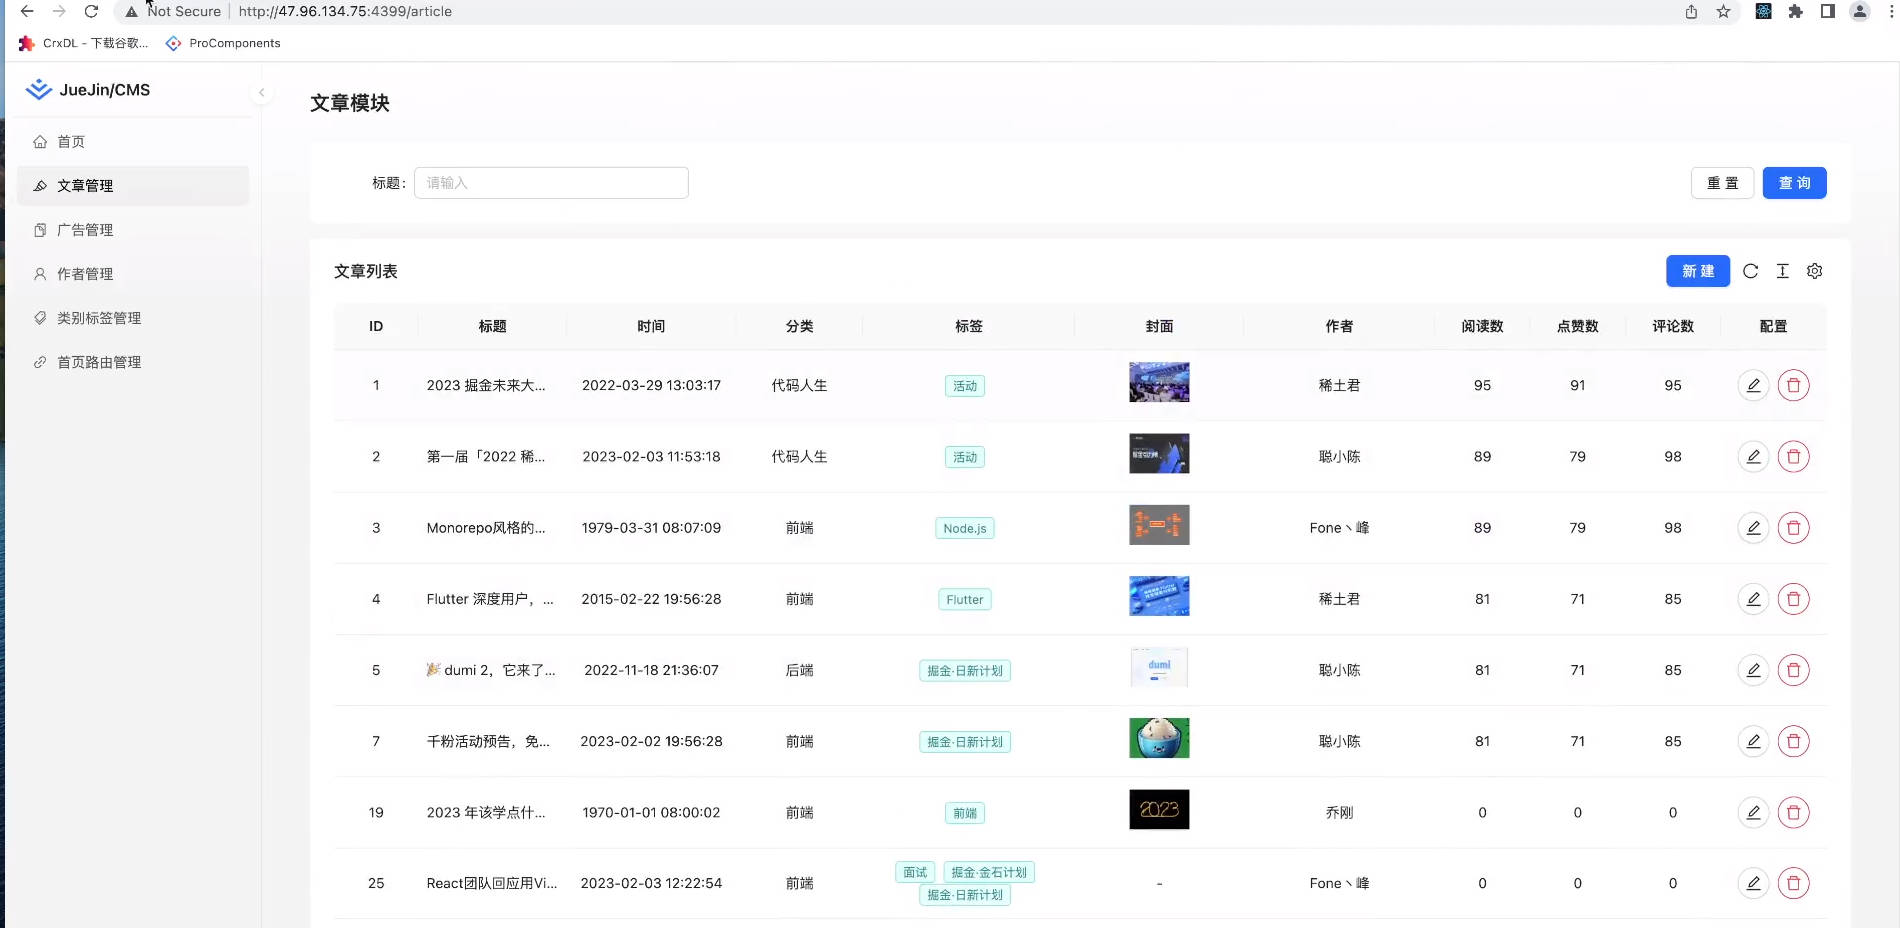Open cover thumbnail of article 19
Image resolution: width=1900 pixels, height=928 pixels.
tap(1159, 809)
